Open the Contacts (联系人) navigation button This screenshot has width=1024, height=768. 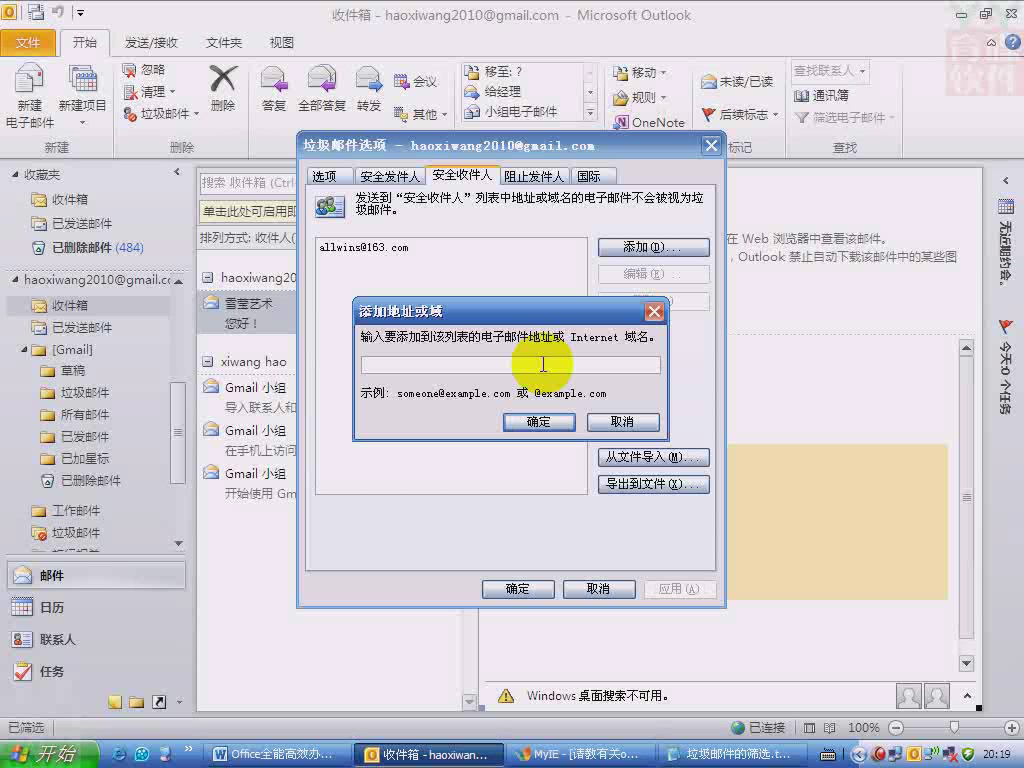tap(97, 639)
